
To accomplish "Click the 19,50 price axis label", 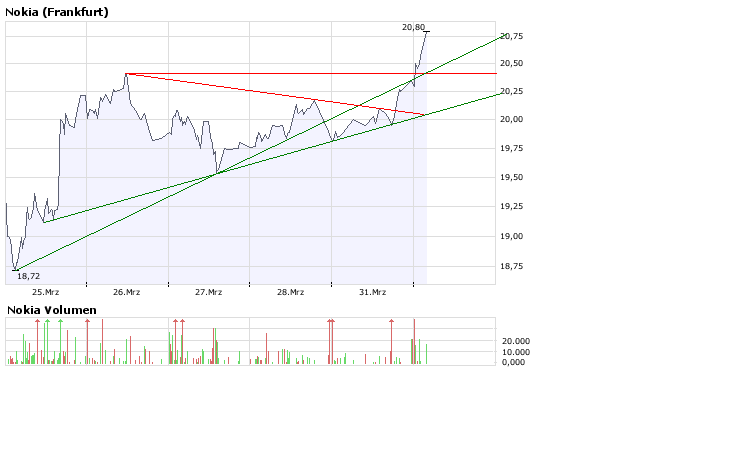I will point(512,177).
